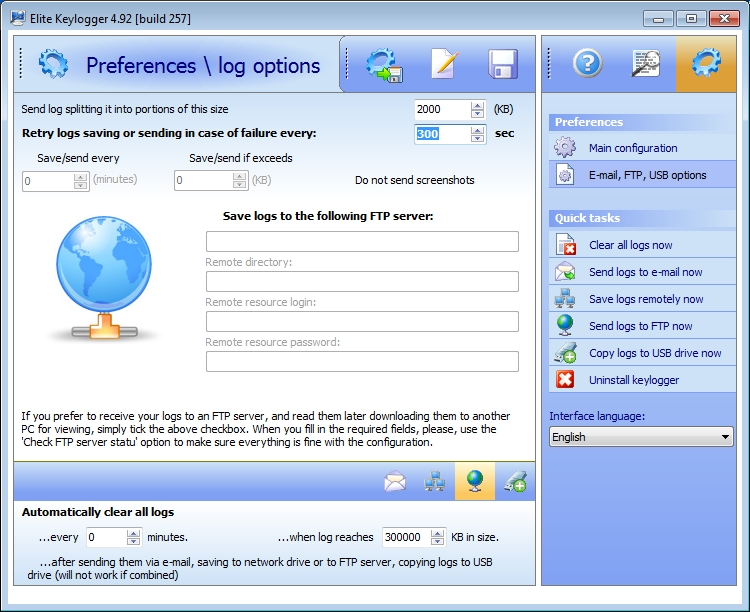The width and height of the screenshot is (750, 612).
Task: Click 'Clear all logs now'
Action: pos(630,245)
